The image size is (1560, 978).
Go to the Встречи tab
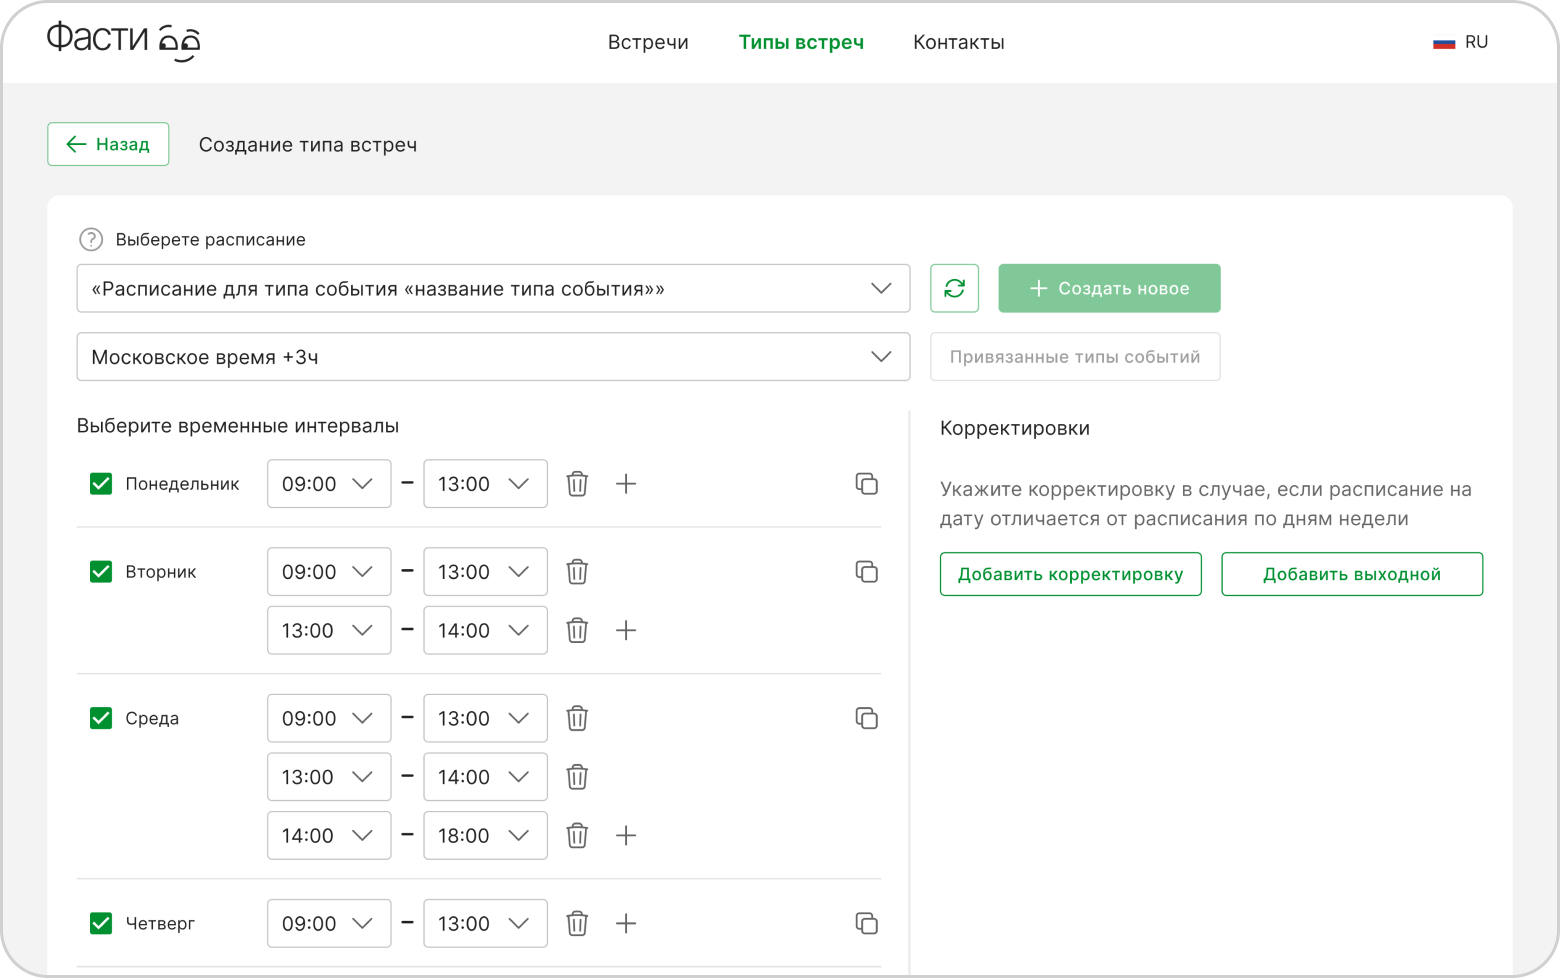click(648, 42)
